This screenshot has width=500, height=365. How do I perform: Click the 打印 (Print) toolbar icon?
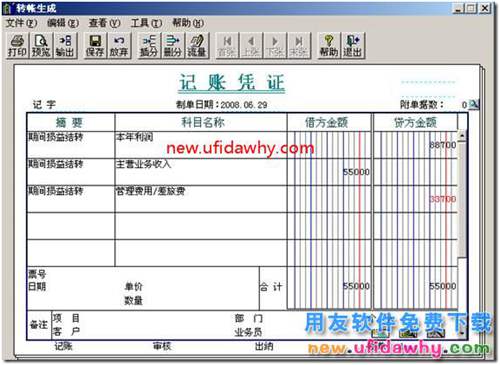[17, 46]
